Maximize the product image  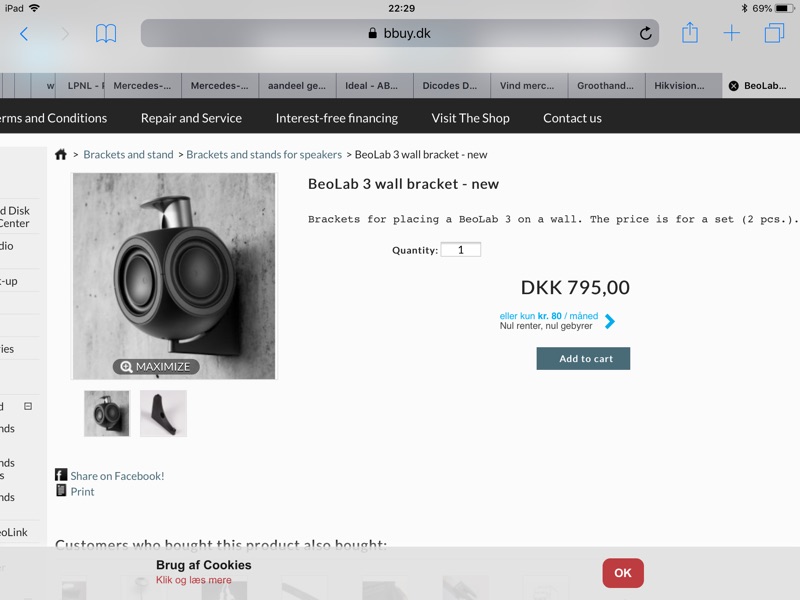(156, 367)
